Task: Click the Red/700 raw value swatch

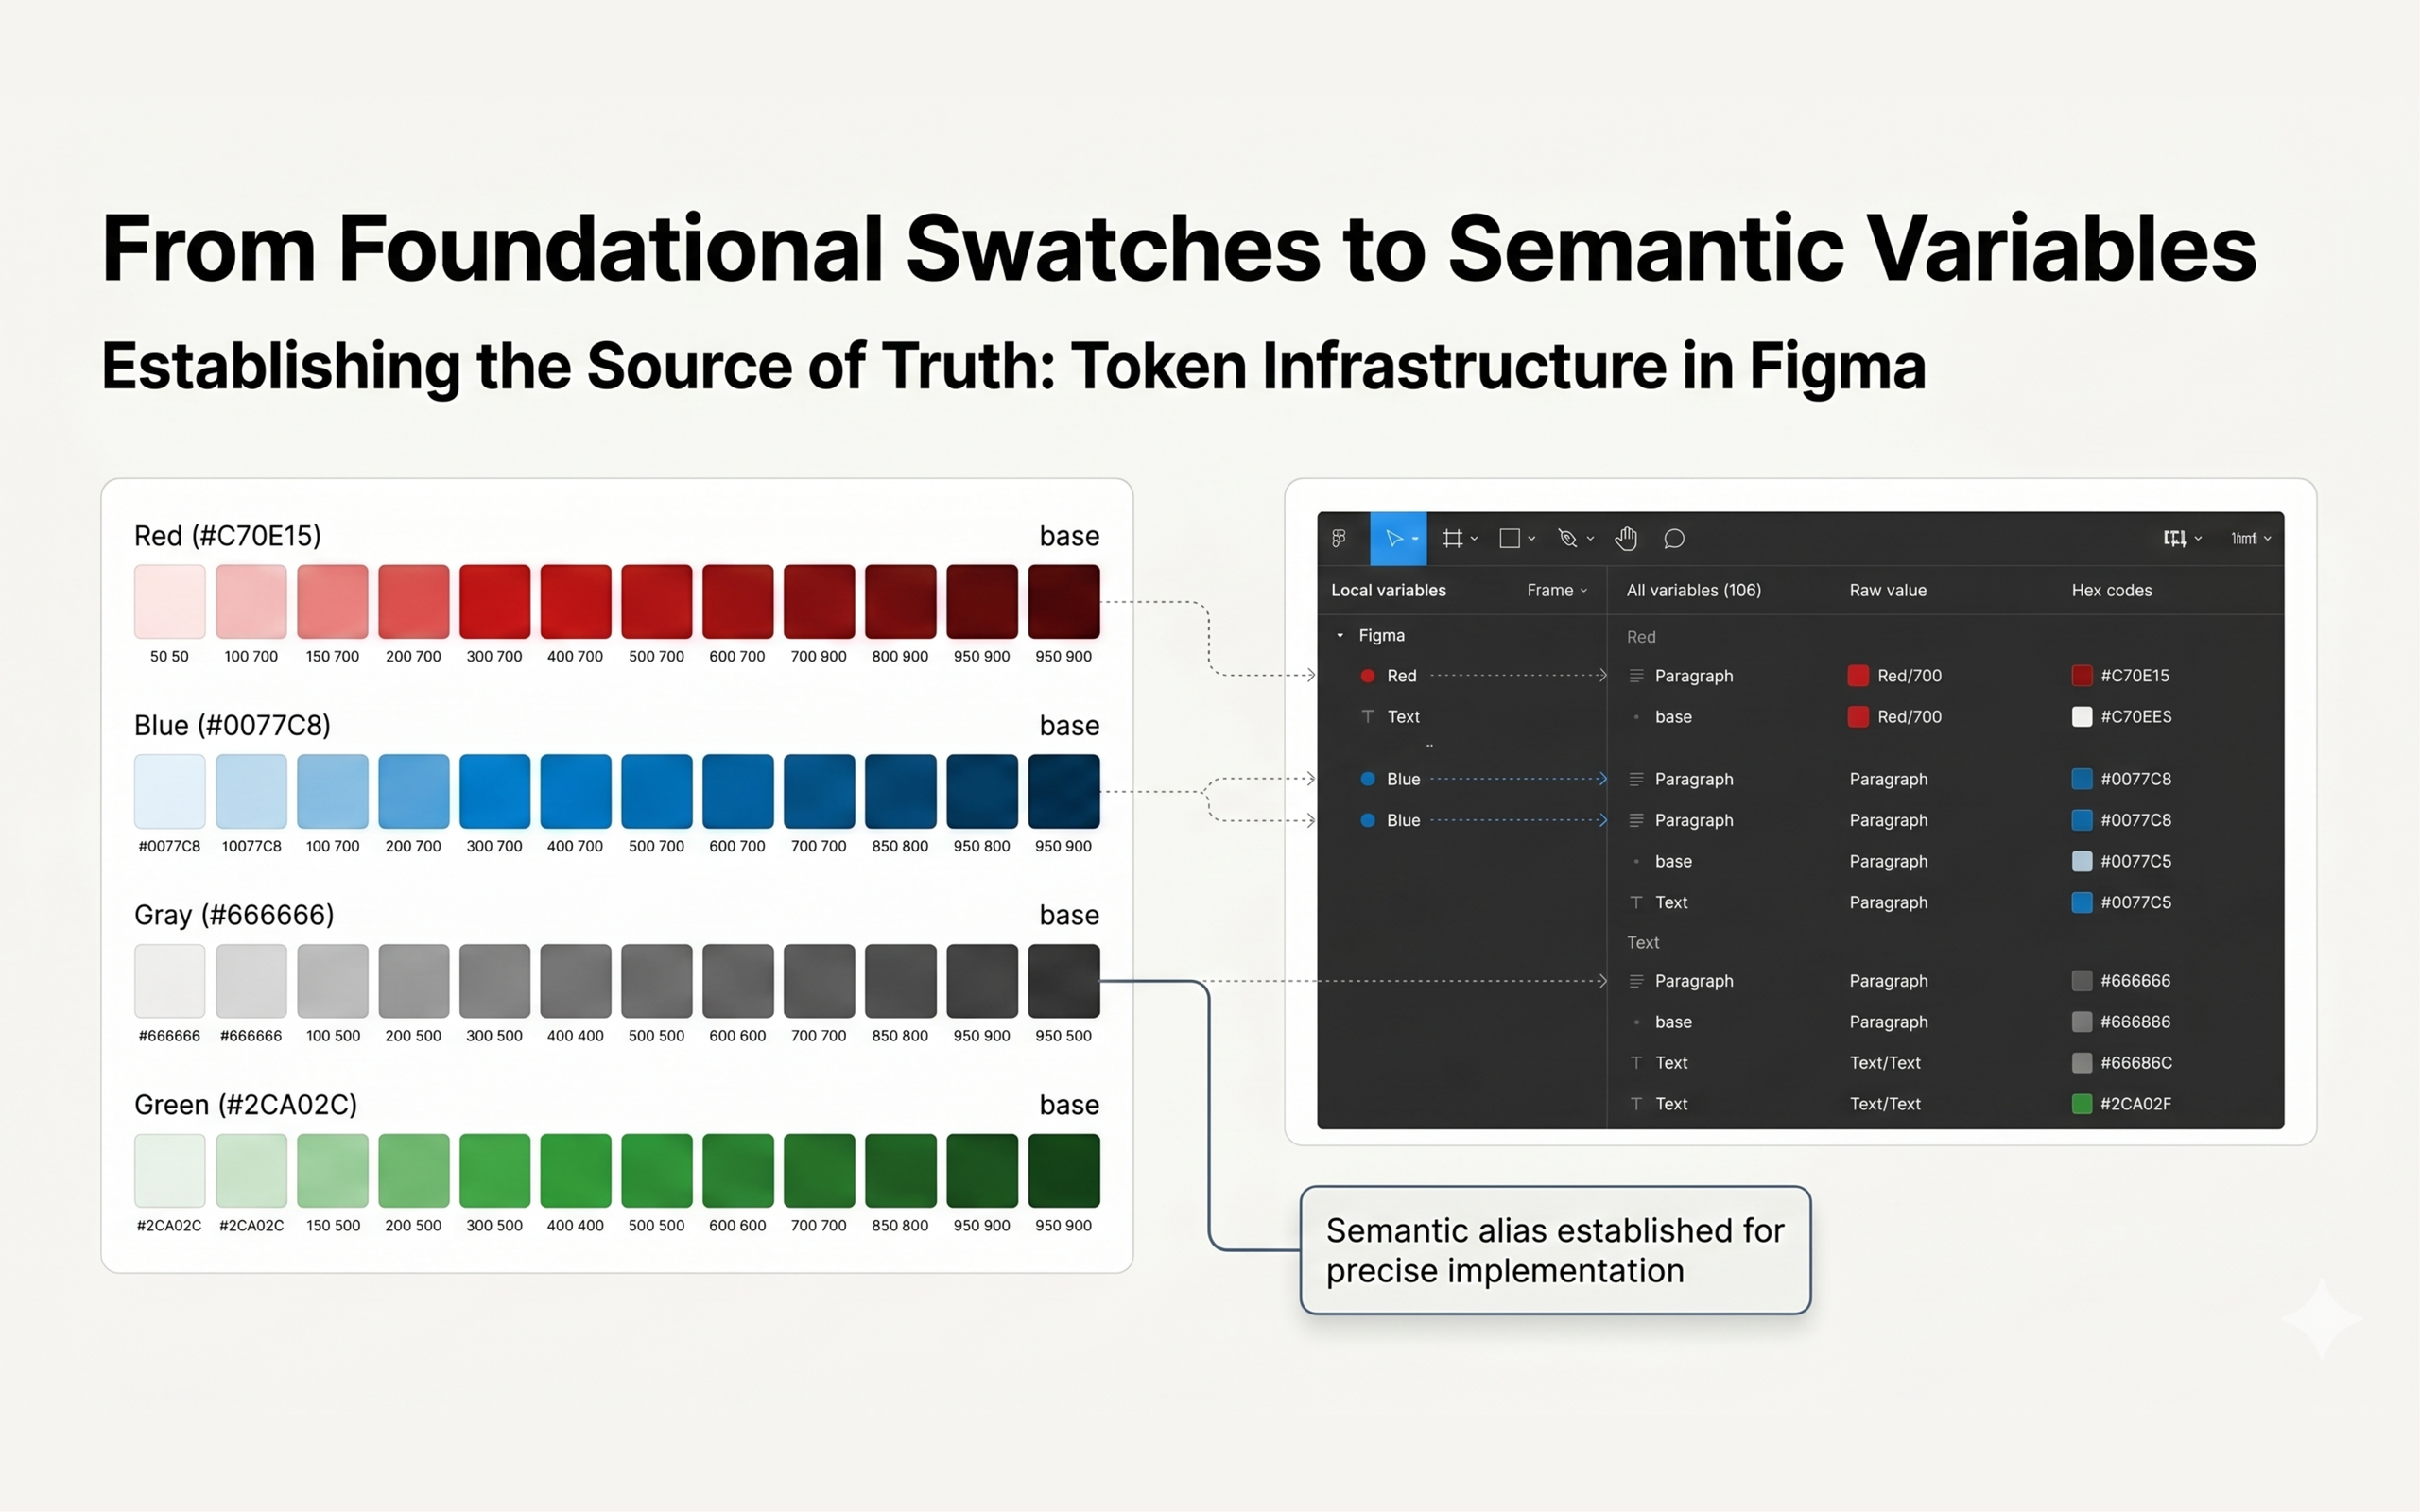Action: coord(1858,676)
